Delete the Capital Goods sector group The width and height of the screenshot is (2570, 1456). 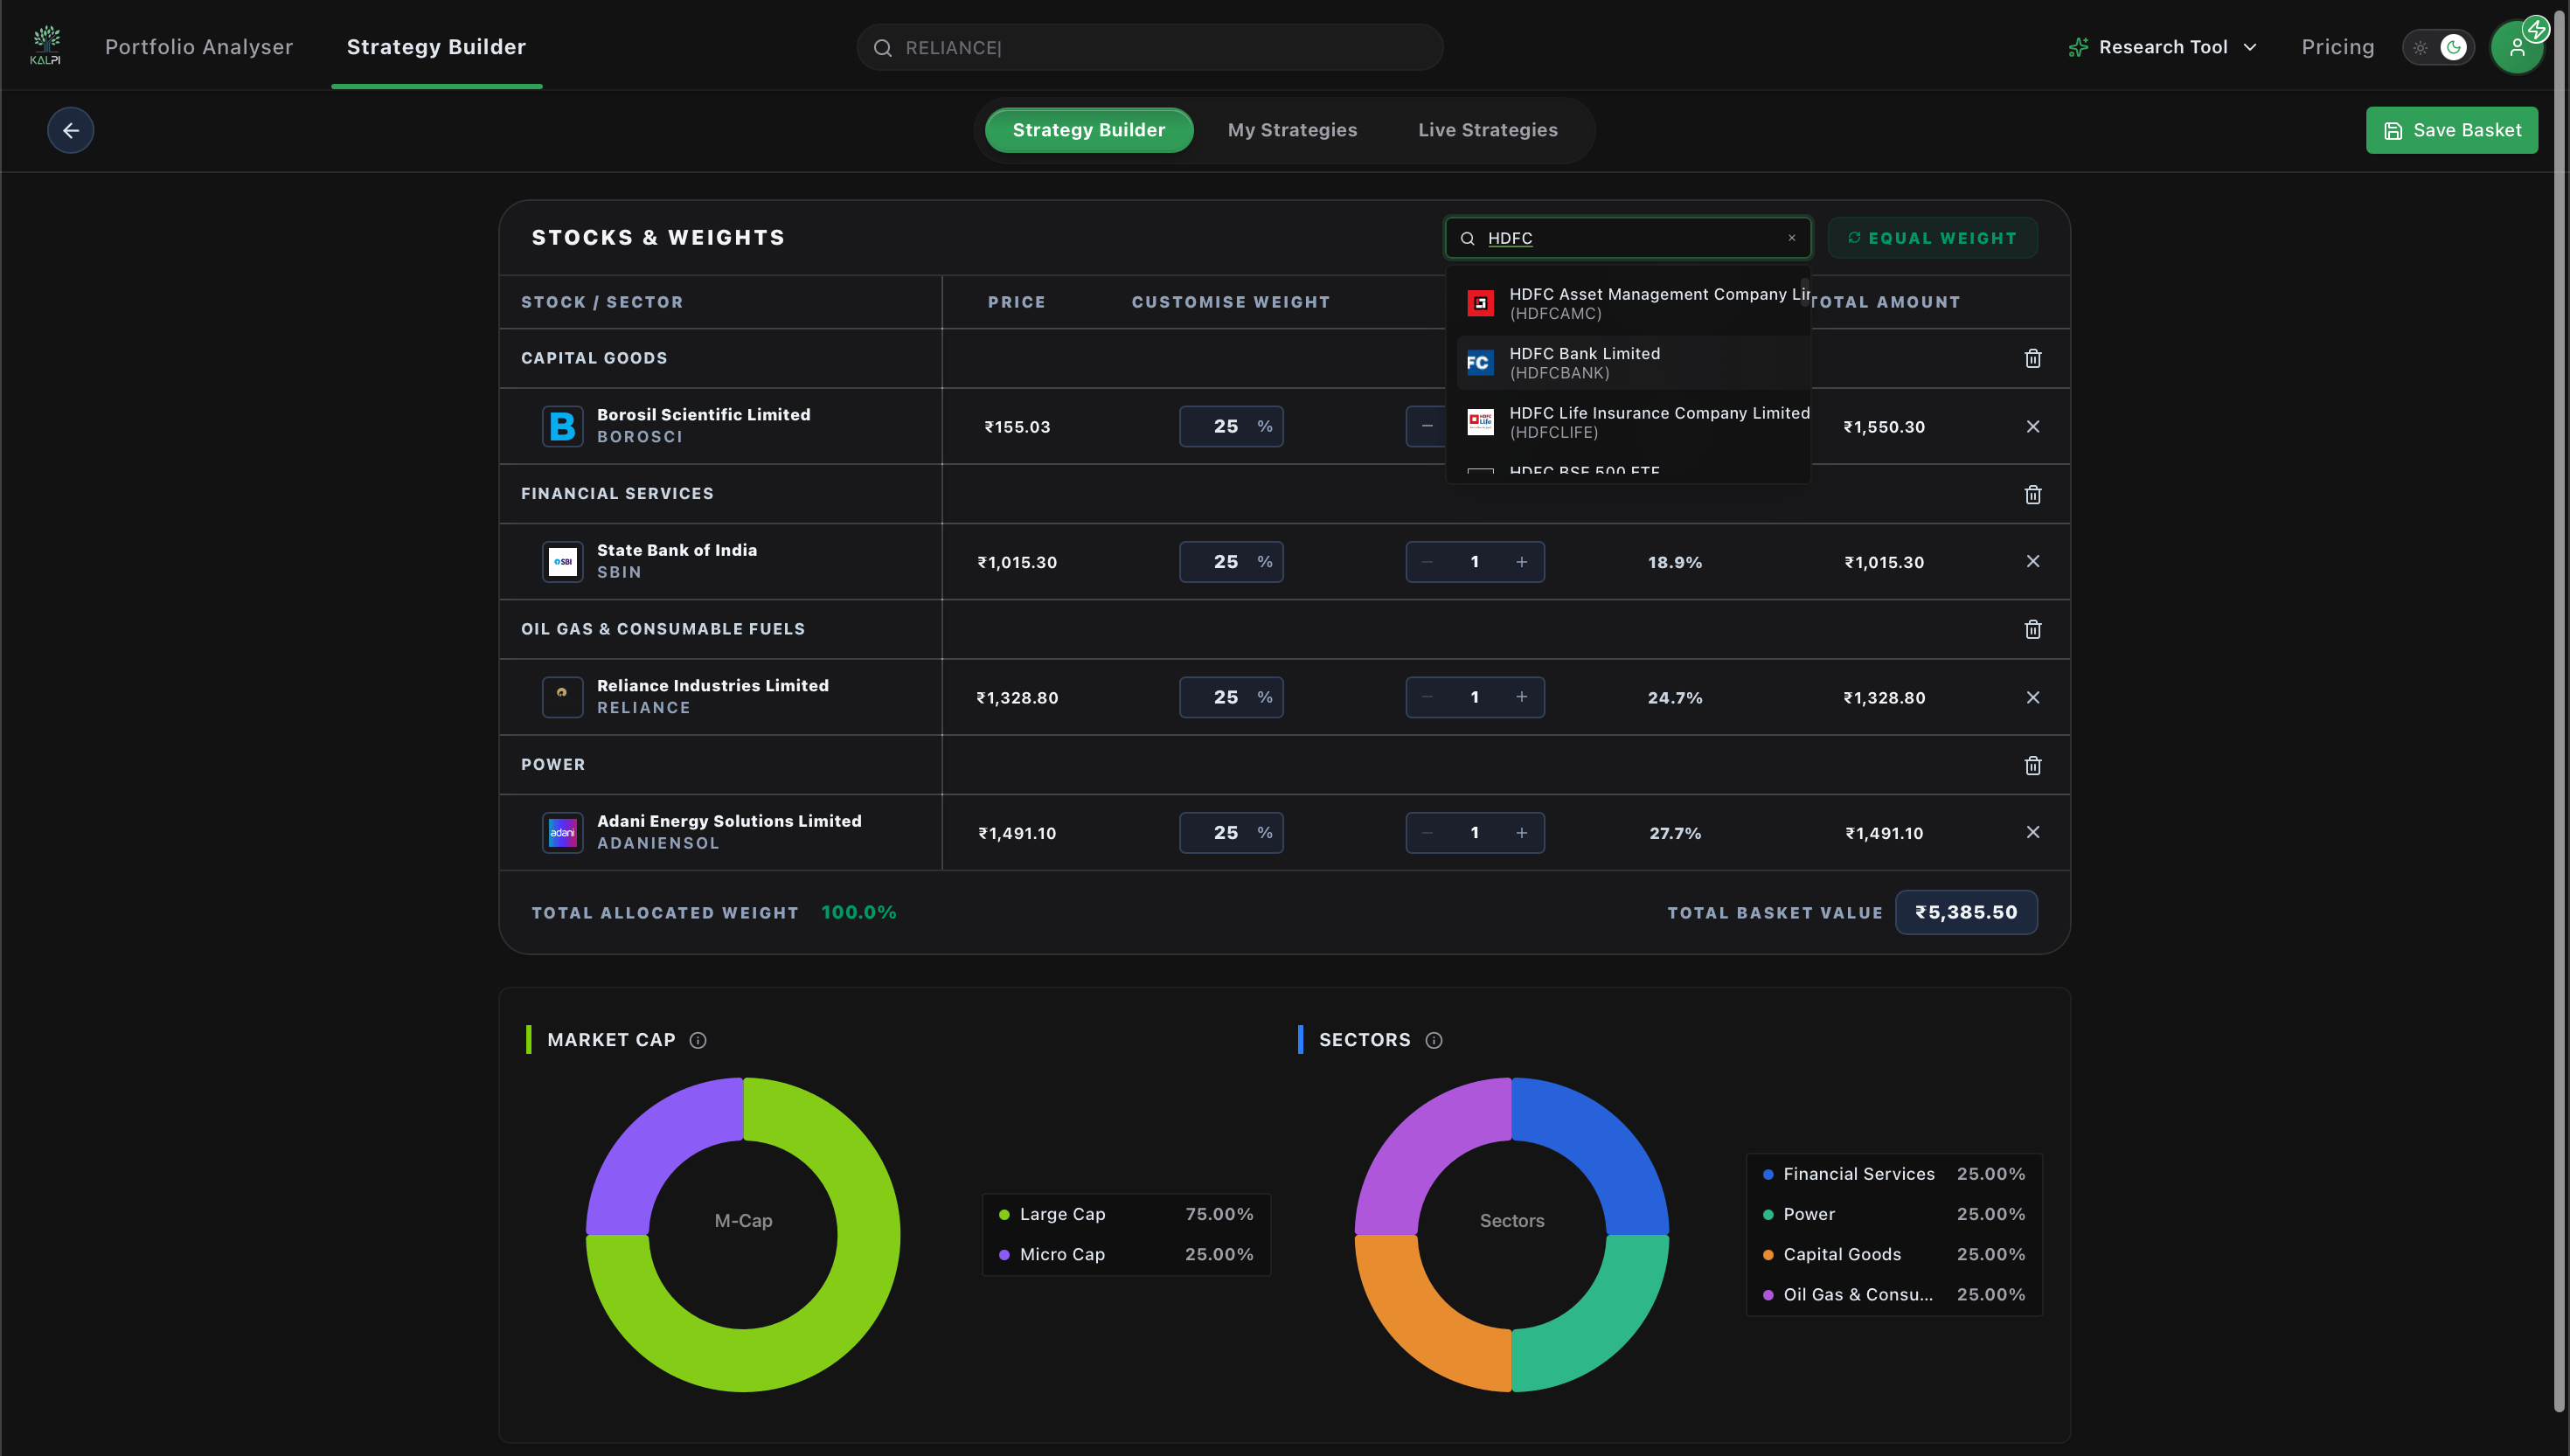pyautogui.click(x=2032, y=358)
